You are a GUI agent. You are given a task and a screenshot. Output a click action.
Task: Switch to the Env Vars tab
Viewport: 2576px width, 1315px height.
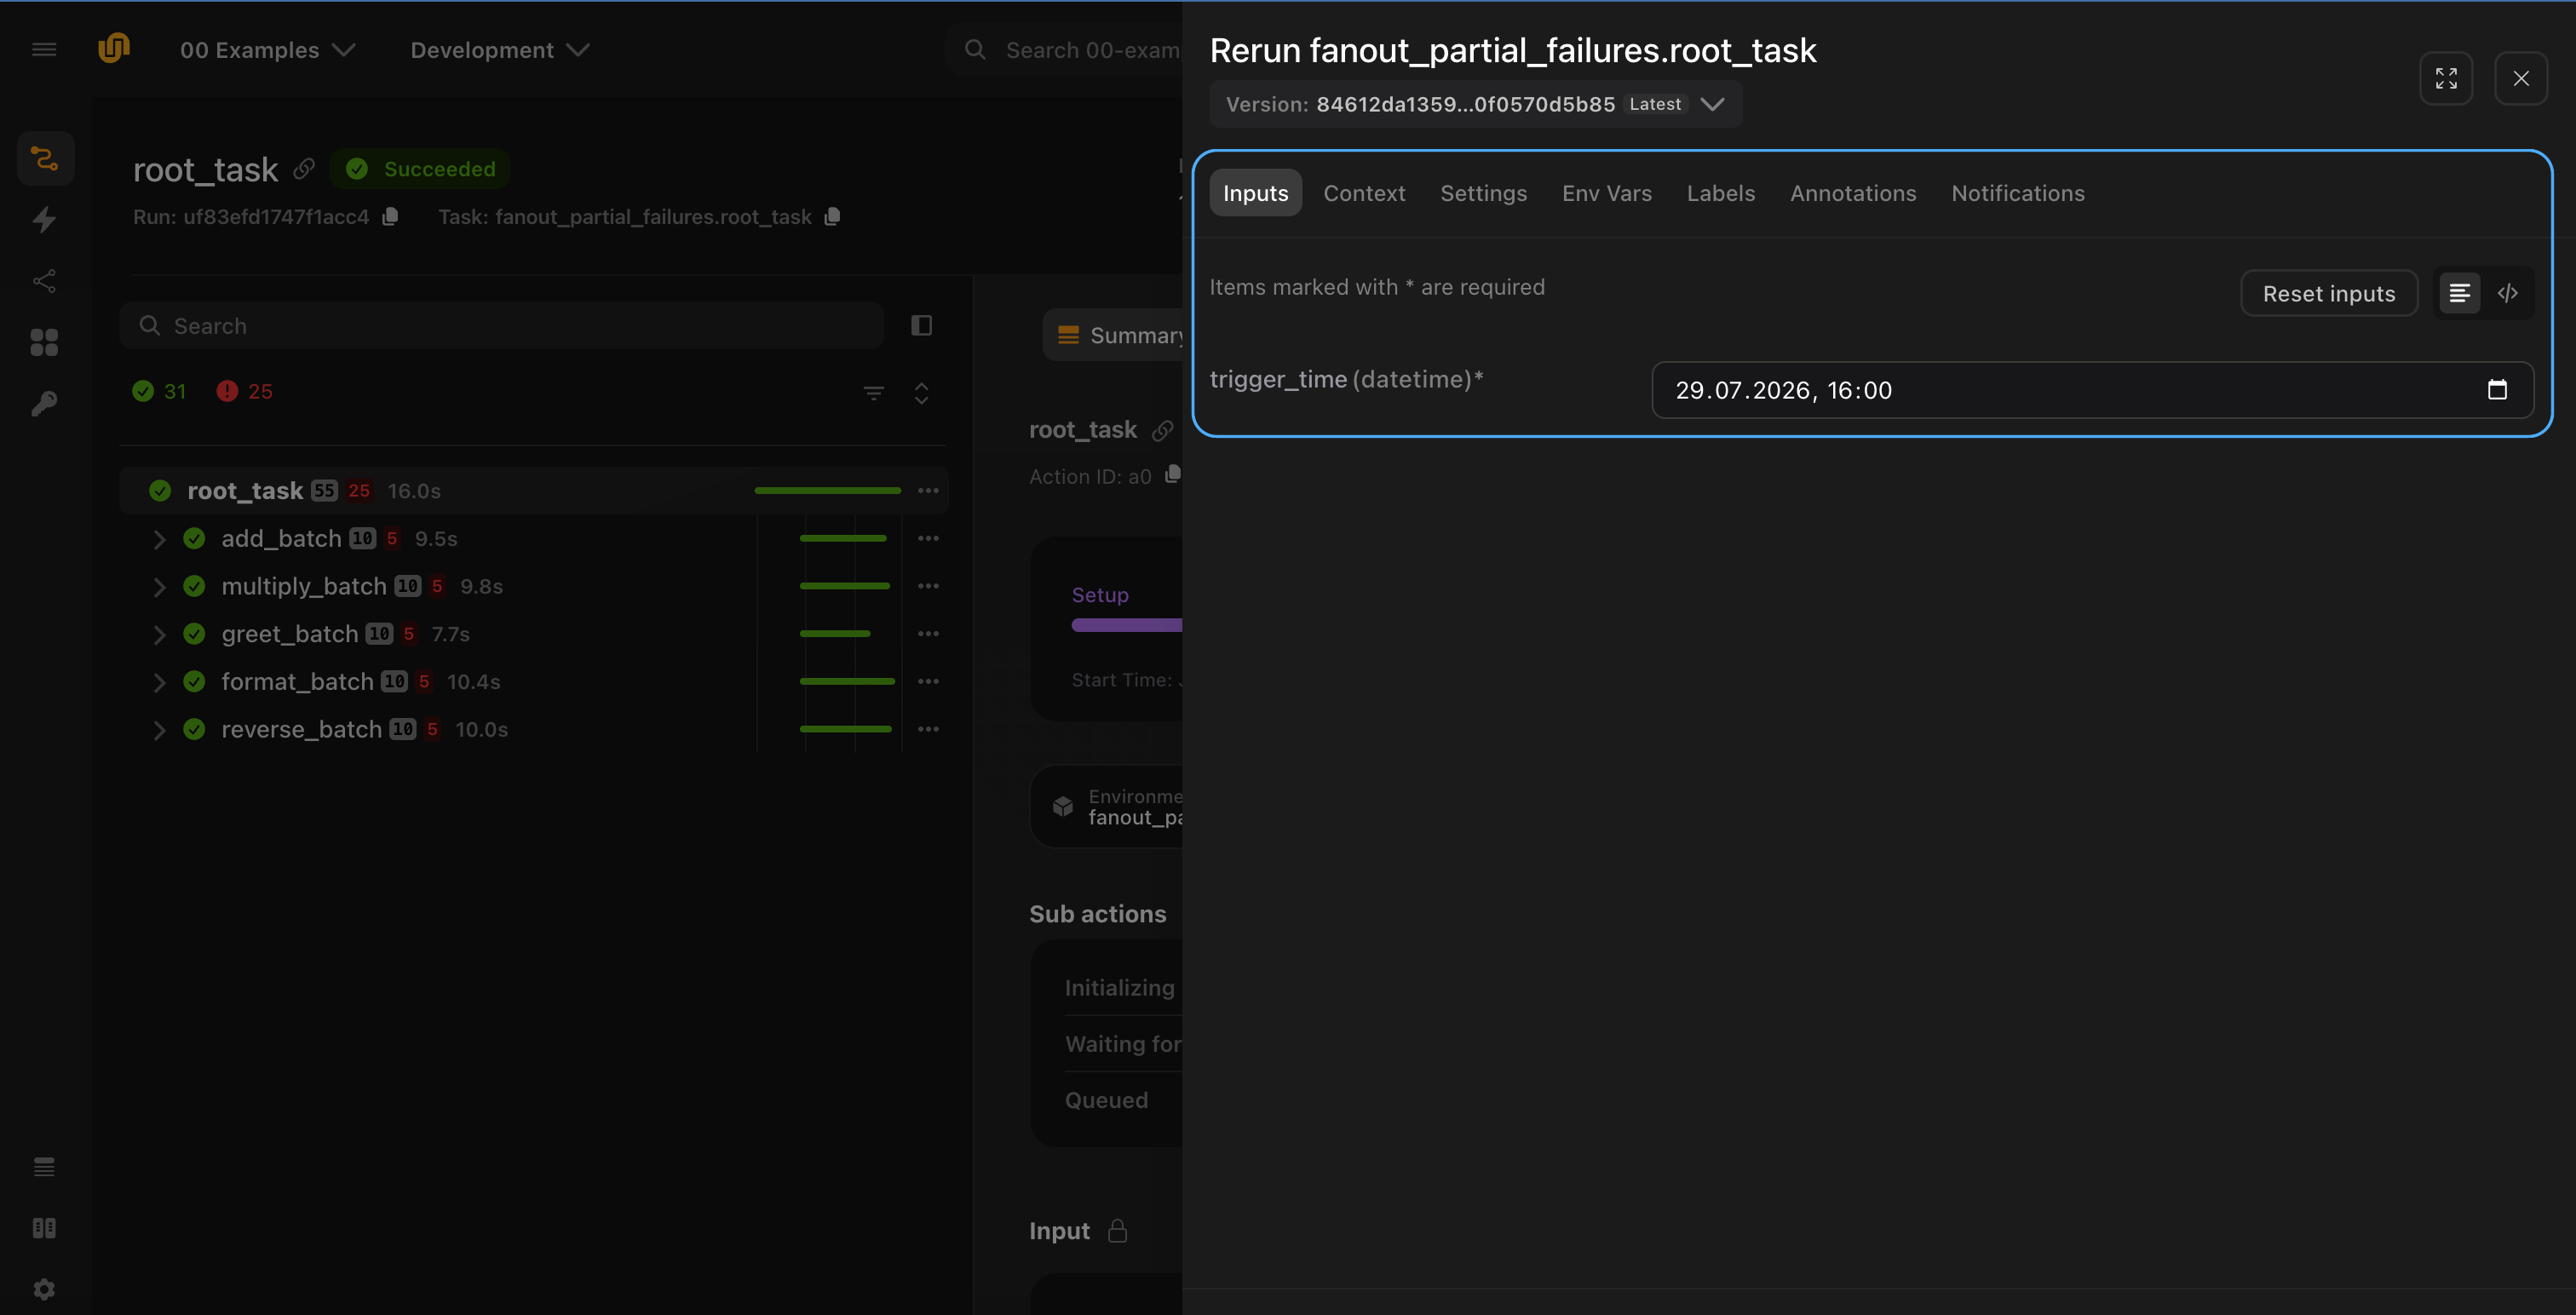1606,193
